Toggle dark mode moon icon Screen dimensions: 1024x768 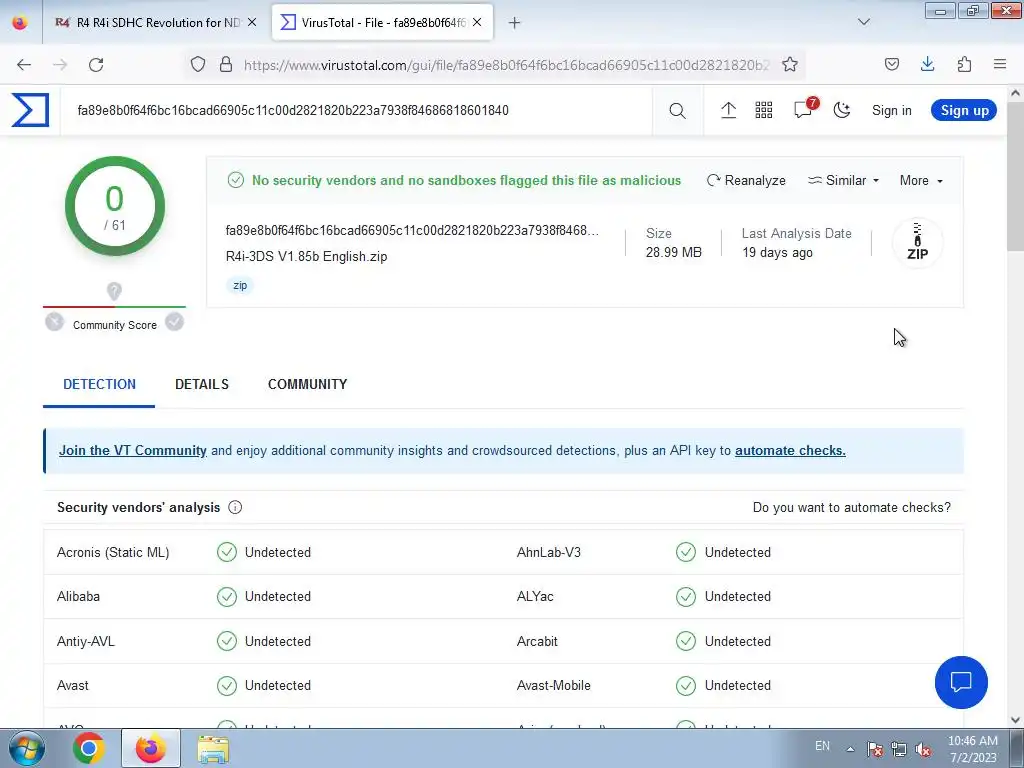tap(842, 110)
